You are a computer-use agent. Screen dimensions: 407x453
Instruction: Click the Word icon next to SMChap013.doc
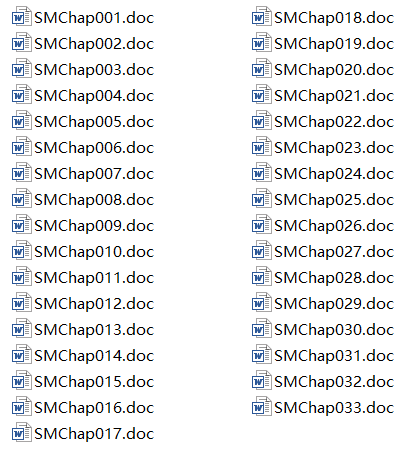pos(22,329)
